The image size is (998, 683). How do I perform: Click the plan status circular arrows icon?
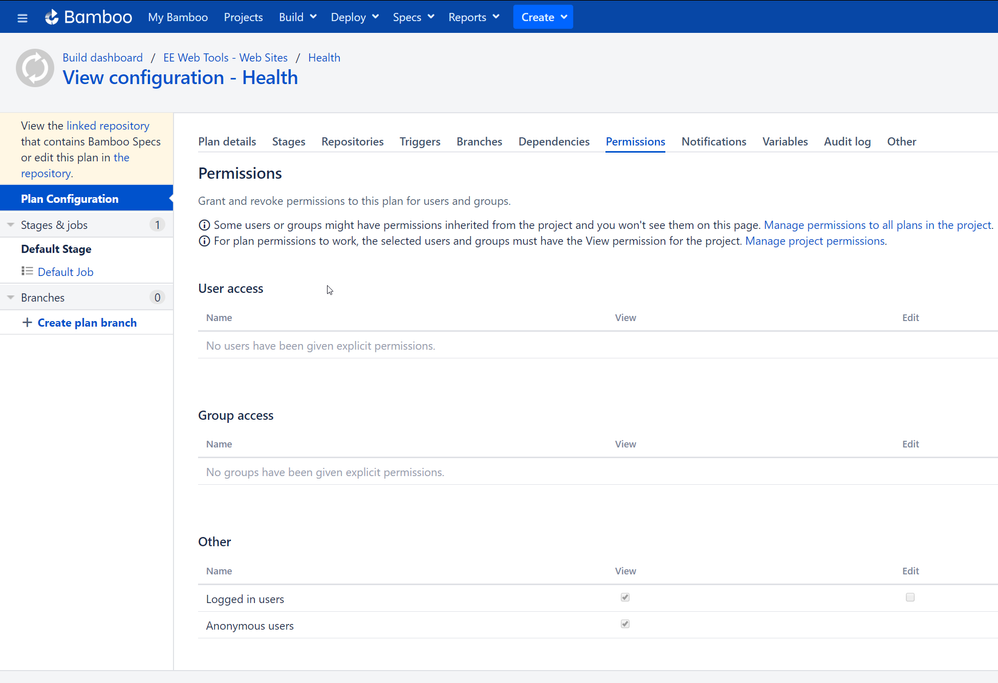point(35,68)
